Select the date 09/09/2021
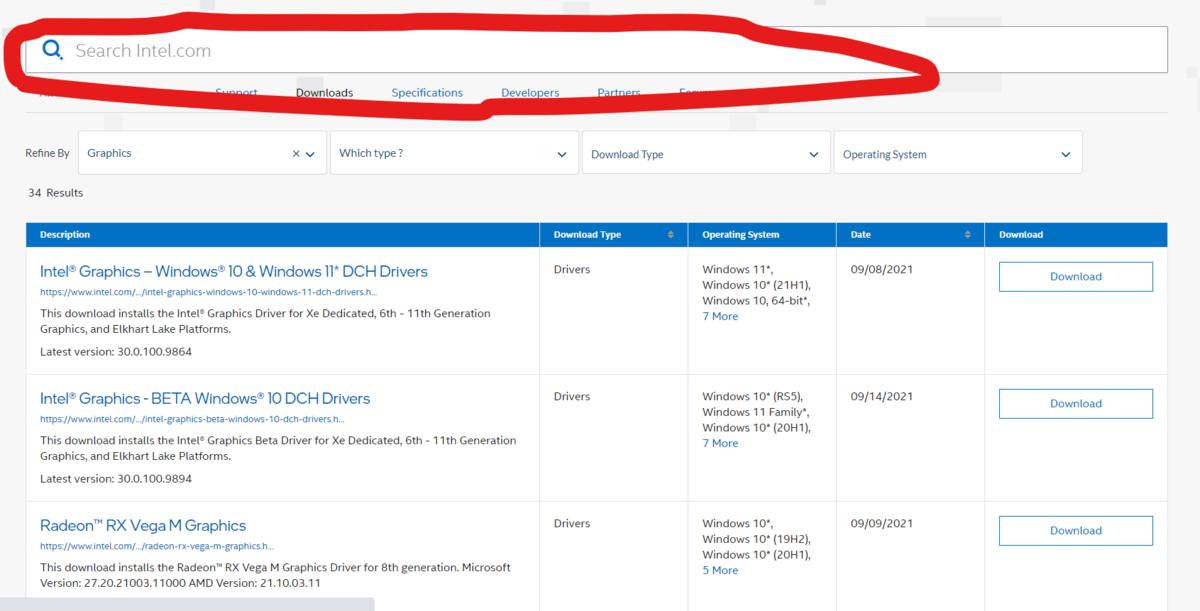Viewport: 1200px width, 611px height. pos(882,523)
